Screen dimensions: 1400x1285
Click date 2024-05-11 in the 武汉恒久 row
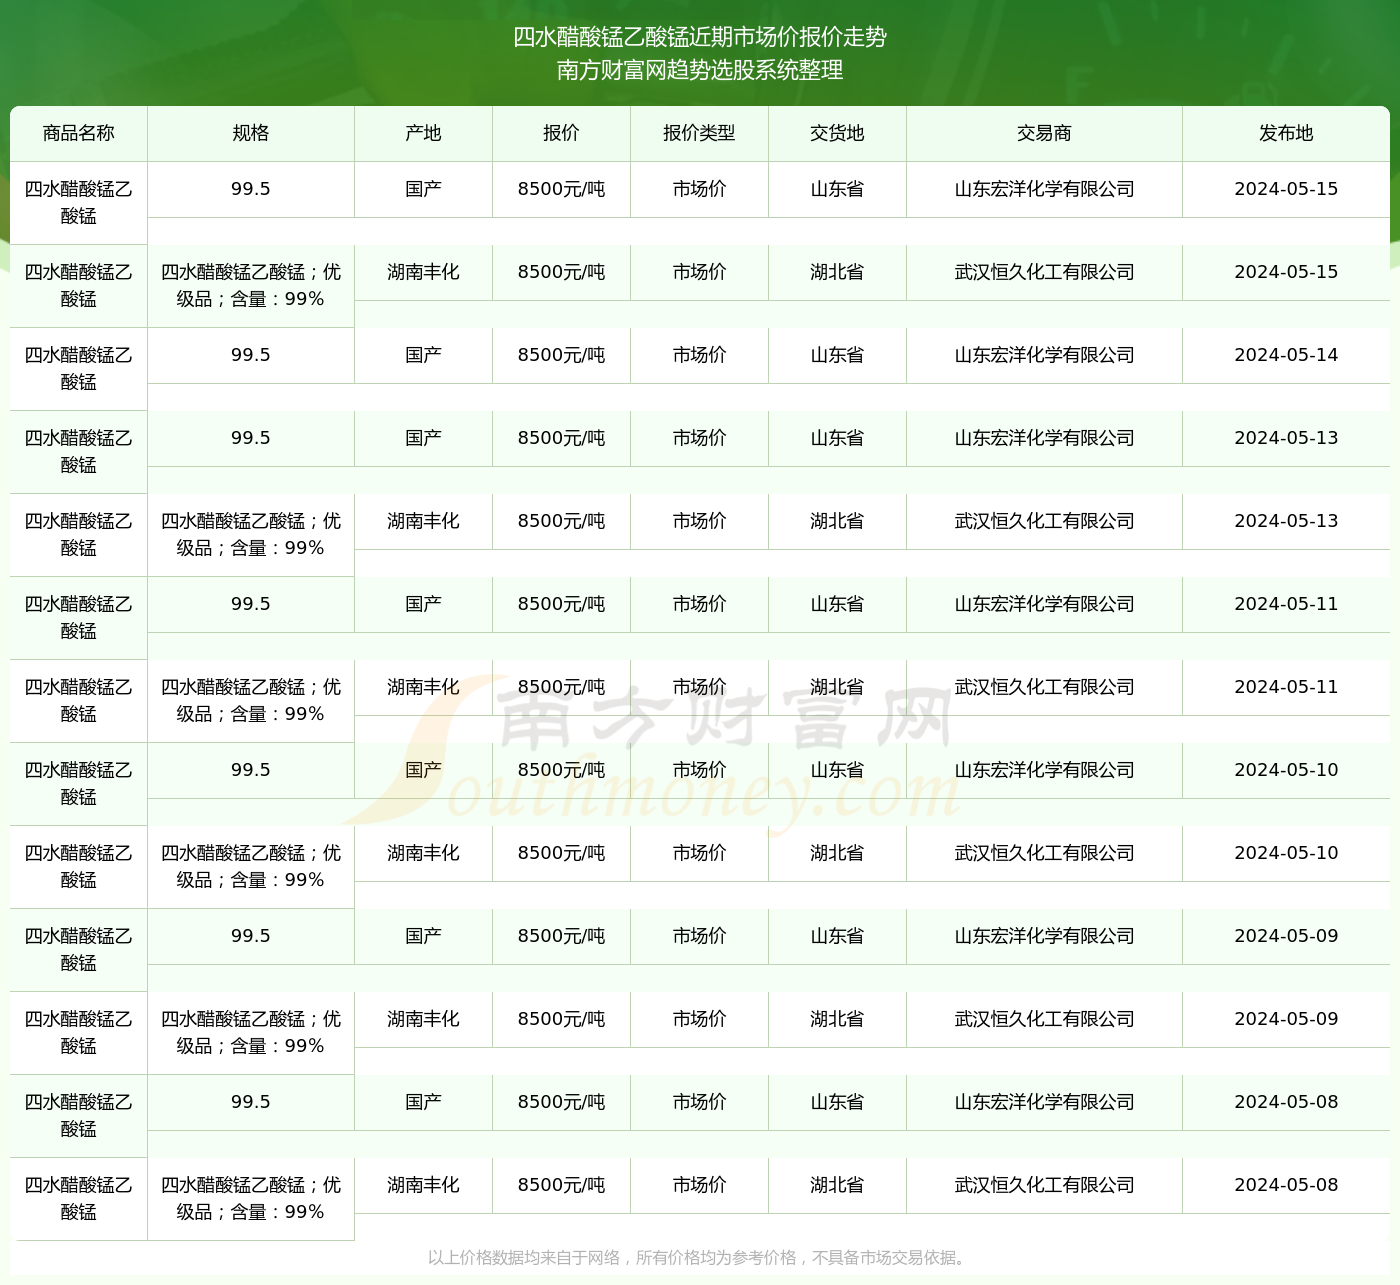(1286, 687)
